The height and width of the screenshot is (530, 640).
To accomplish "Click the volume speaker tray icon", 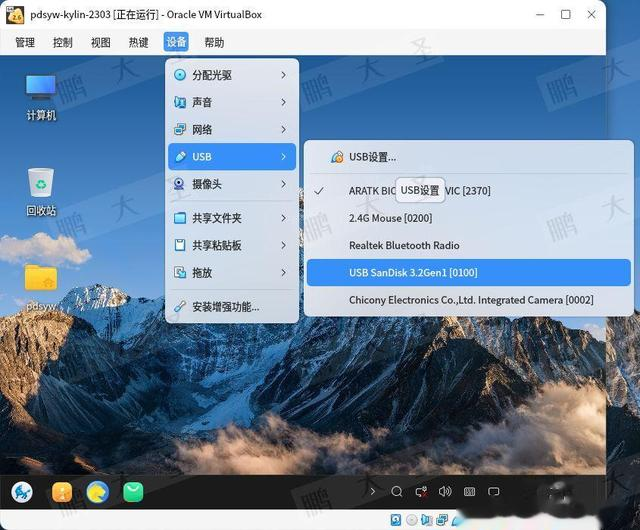I will pos(445,491).
